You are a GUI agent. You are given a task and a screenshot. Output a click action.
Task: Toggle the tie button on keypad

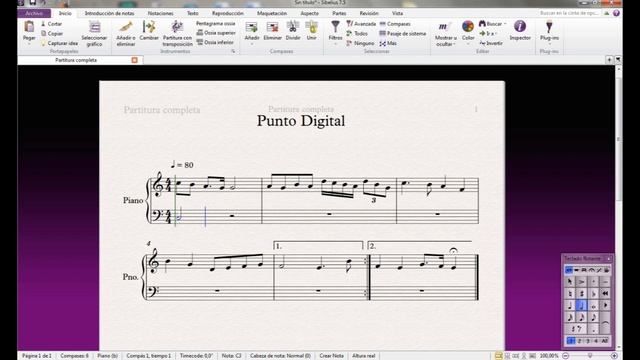(x=605, y=323)
